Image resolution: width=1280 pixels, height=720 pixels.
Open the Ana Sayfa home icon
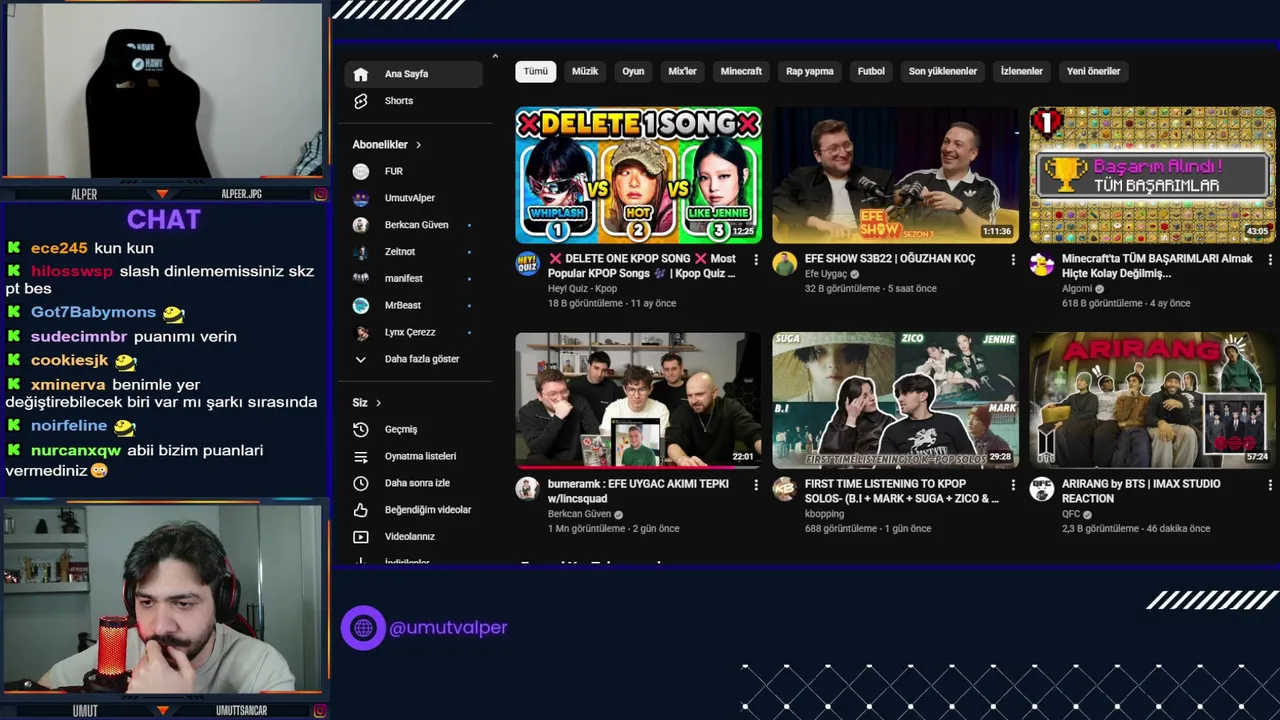tap(361, 74)
